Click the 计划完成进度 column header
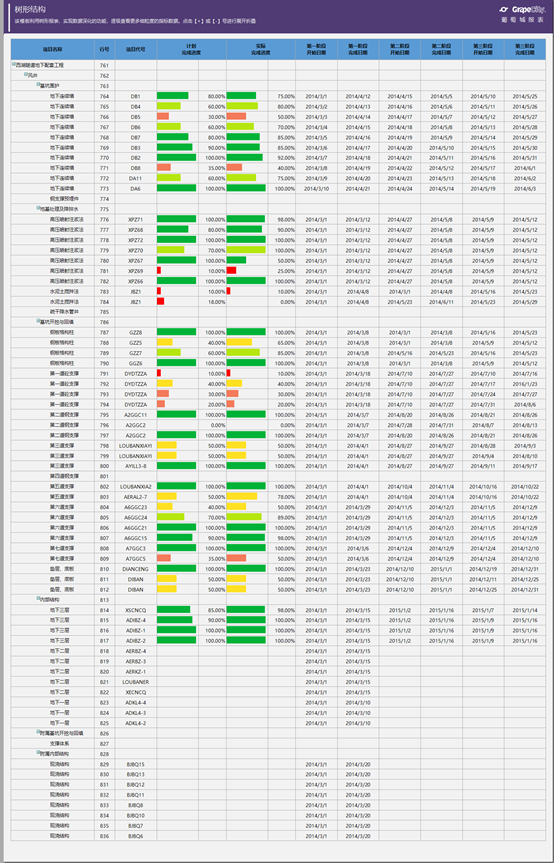554x863 pixels. click(191, 50)
